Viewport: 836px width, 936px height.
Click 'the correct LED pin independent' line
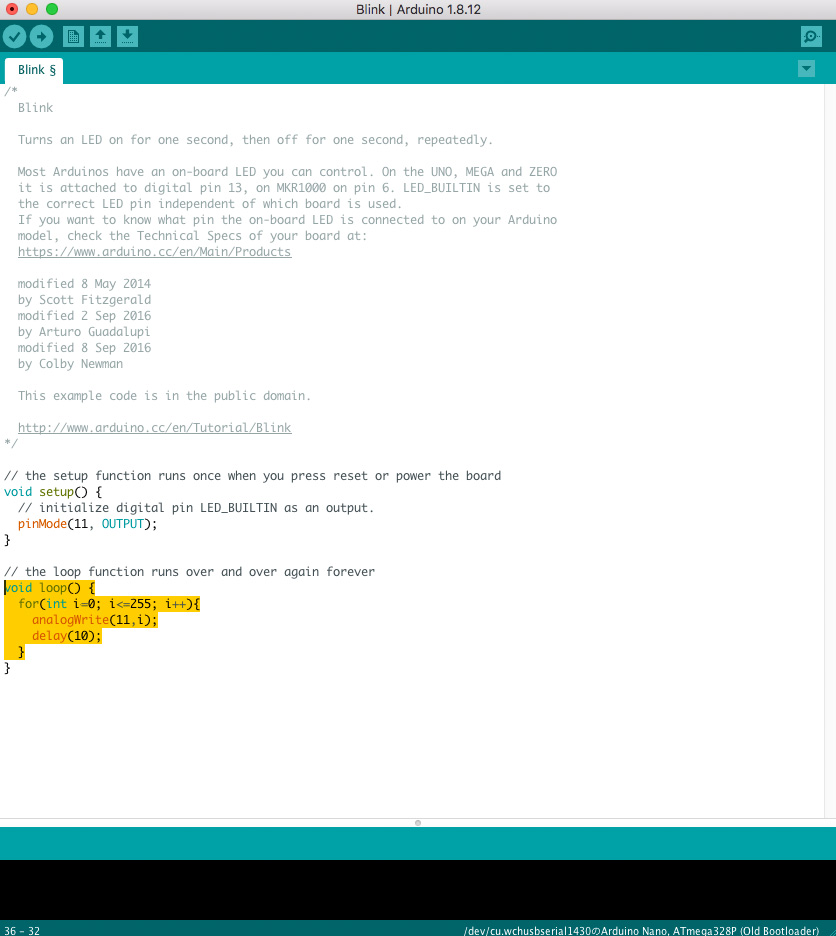point(210,204)
